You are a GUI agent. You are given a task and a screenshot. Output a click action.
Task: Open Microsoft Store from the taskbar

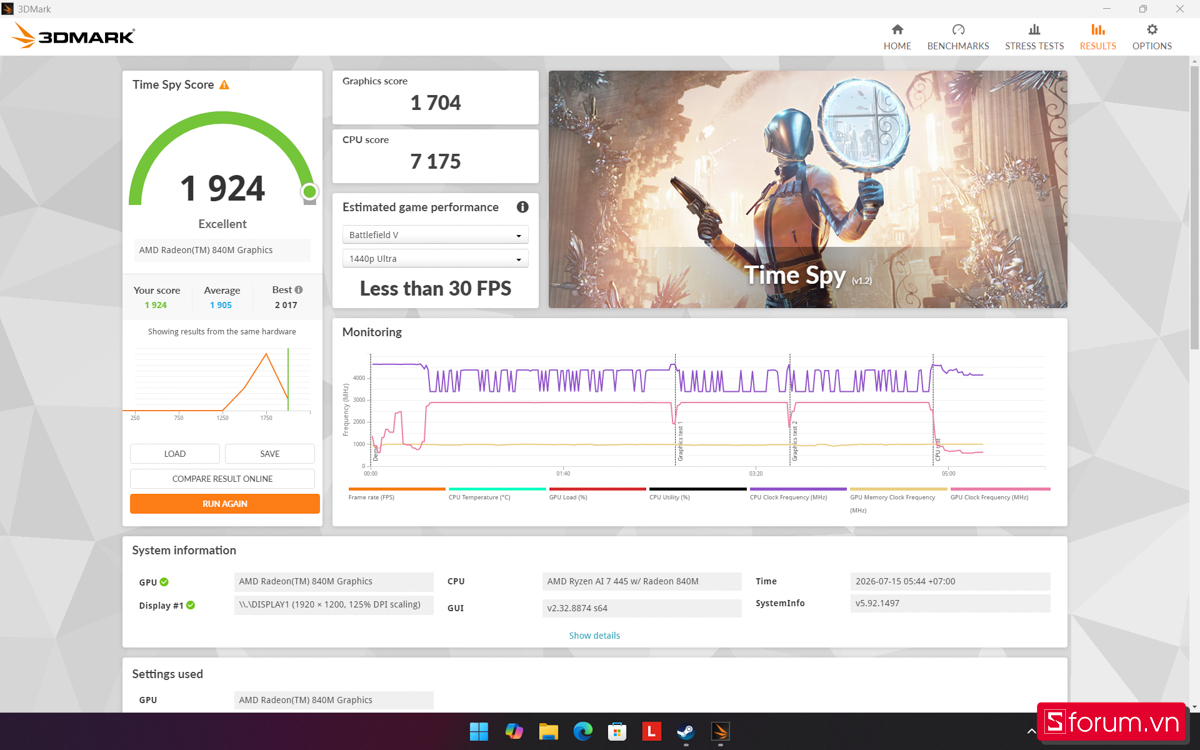click(x=617, y=731)
